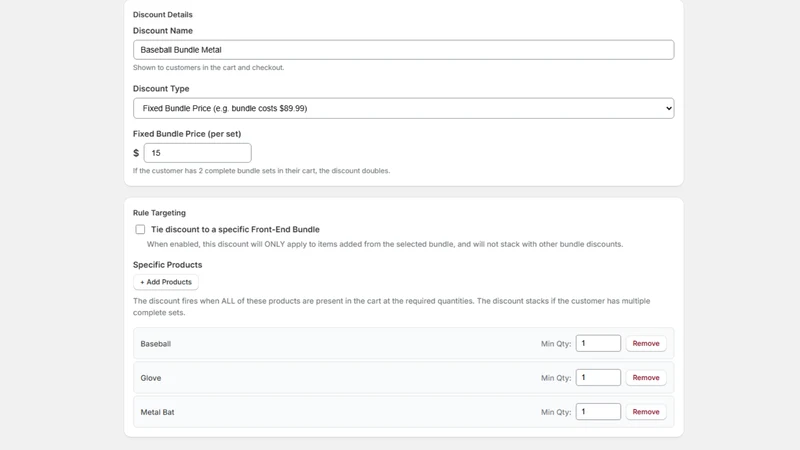
Task: Click the Discount Name field label
Action: tap(163, 31)
